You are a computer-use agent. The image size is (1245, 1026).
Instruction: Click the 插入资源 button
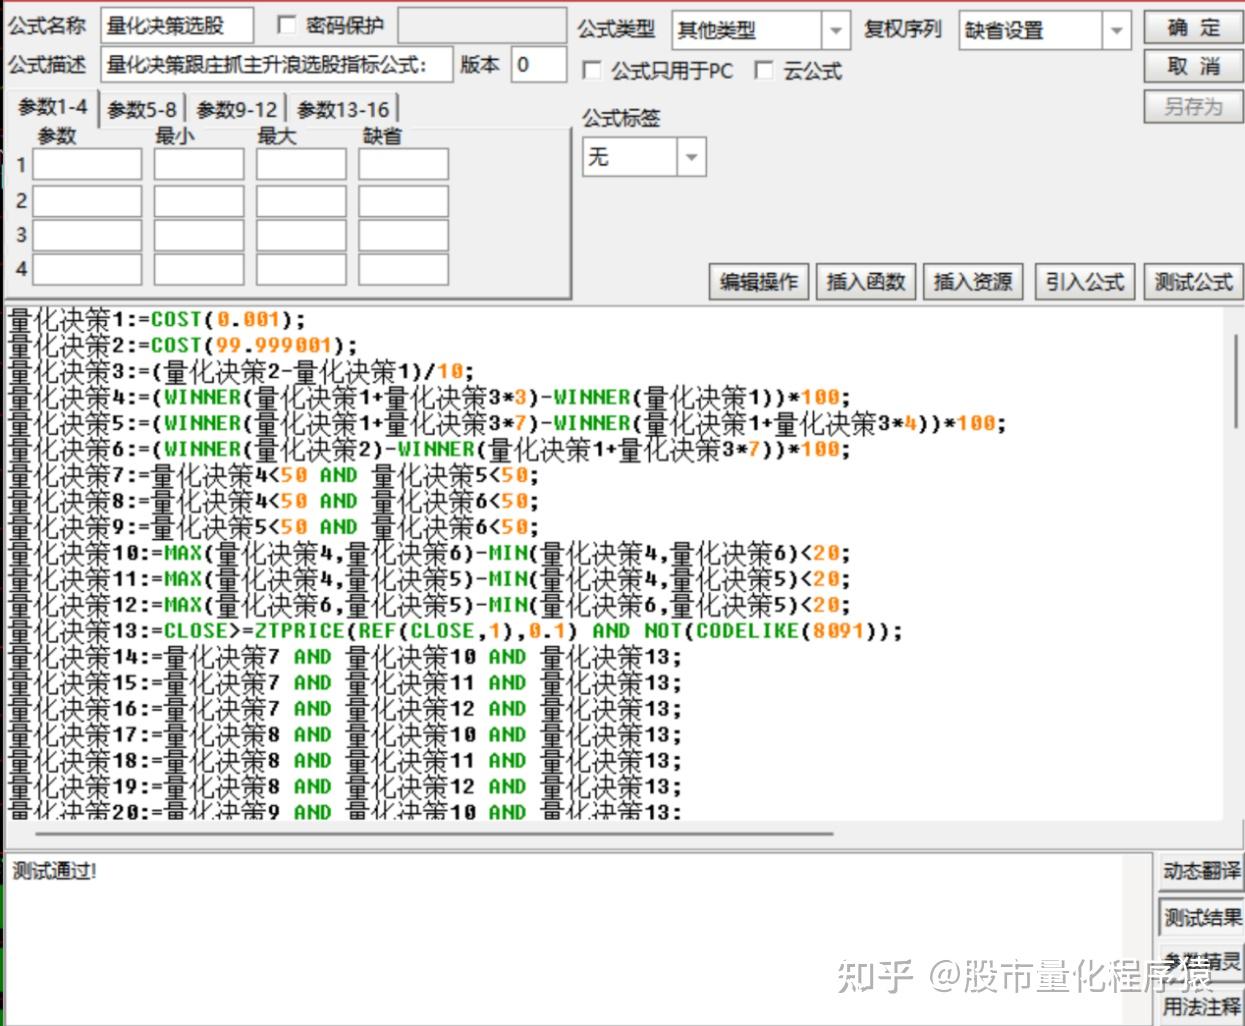point(973,282)
